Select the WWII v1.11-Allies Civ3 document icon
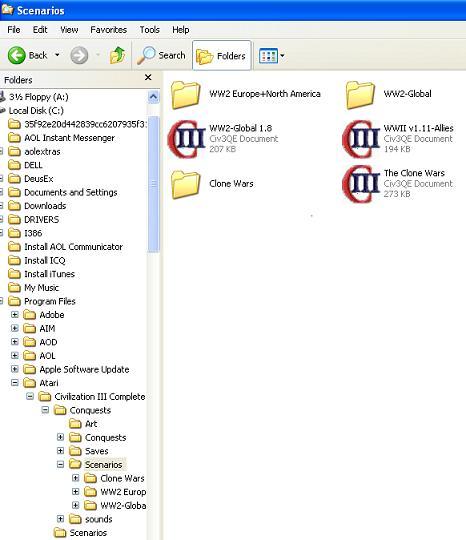The width and height of the screenshot is (466, 540). pyautogui.click(x=361, y=139)
